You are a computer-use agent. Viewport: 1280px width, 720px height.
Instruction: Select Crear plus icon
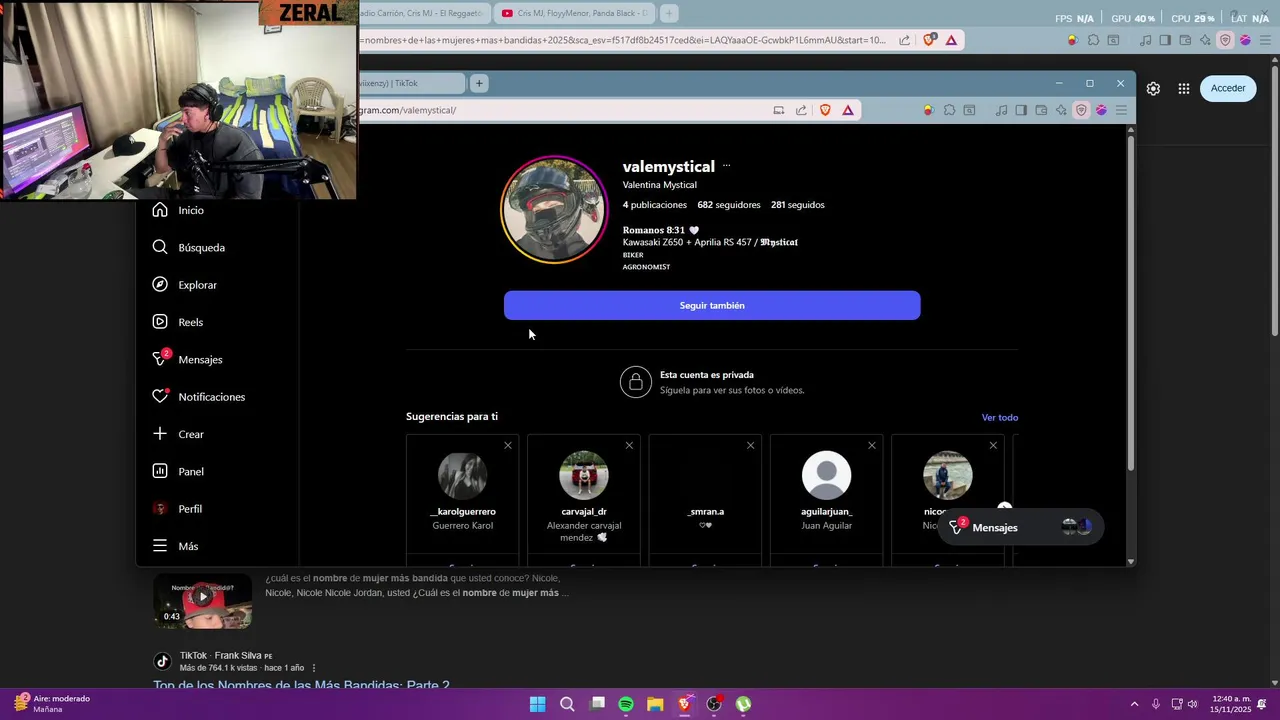point(160,434)
